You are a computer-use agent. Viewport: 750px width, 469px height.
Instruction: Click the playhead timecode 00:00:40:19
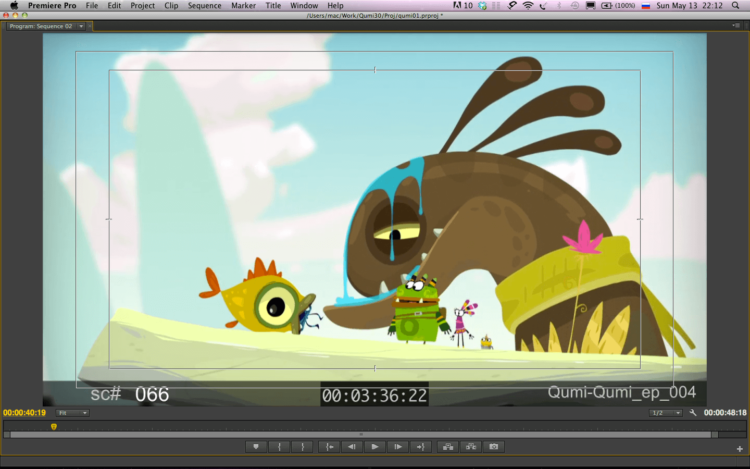pyautogui.click(x=24, y=413)
